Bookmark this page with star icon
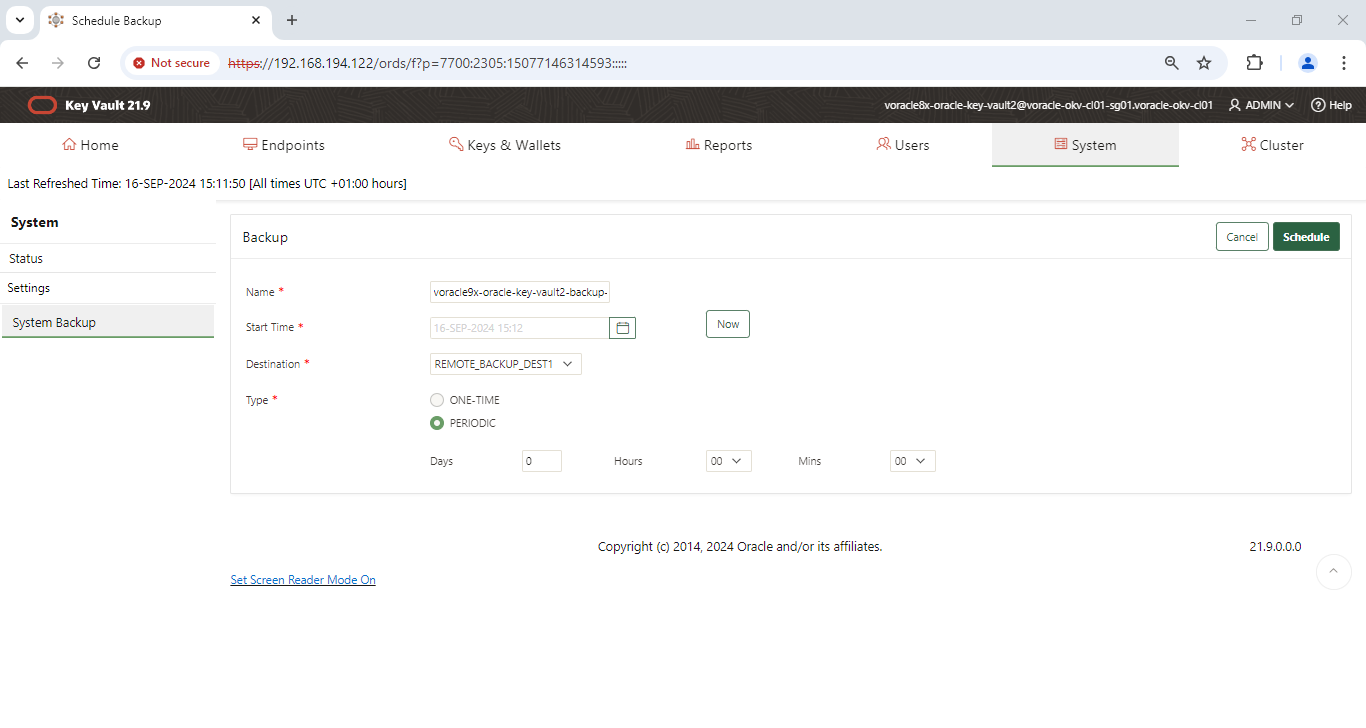Viewport: 1366px width, 728px height. tap(1204, 63)
